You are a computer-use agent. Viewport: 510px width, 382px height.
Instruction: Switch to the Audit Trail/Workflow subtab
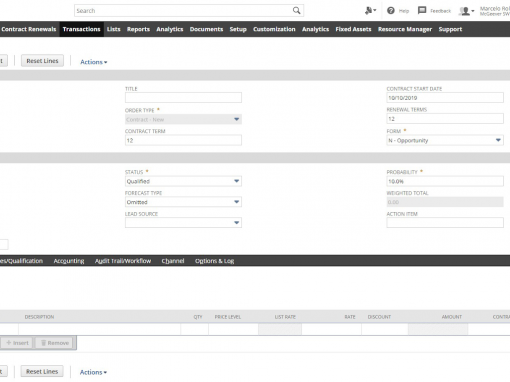tap(123, 261)
